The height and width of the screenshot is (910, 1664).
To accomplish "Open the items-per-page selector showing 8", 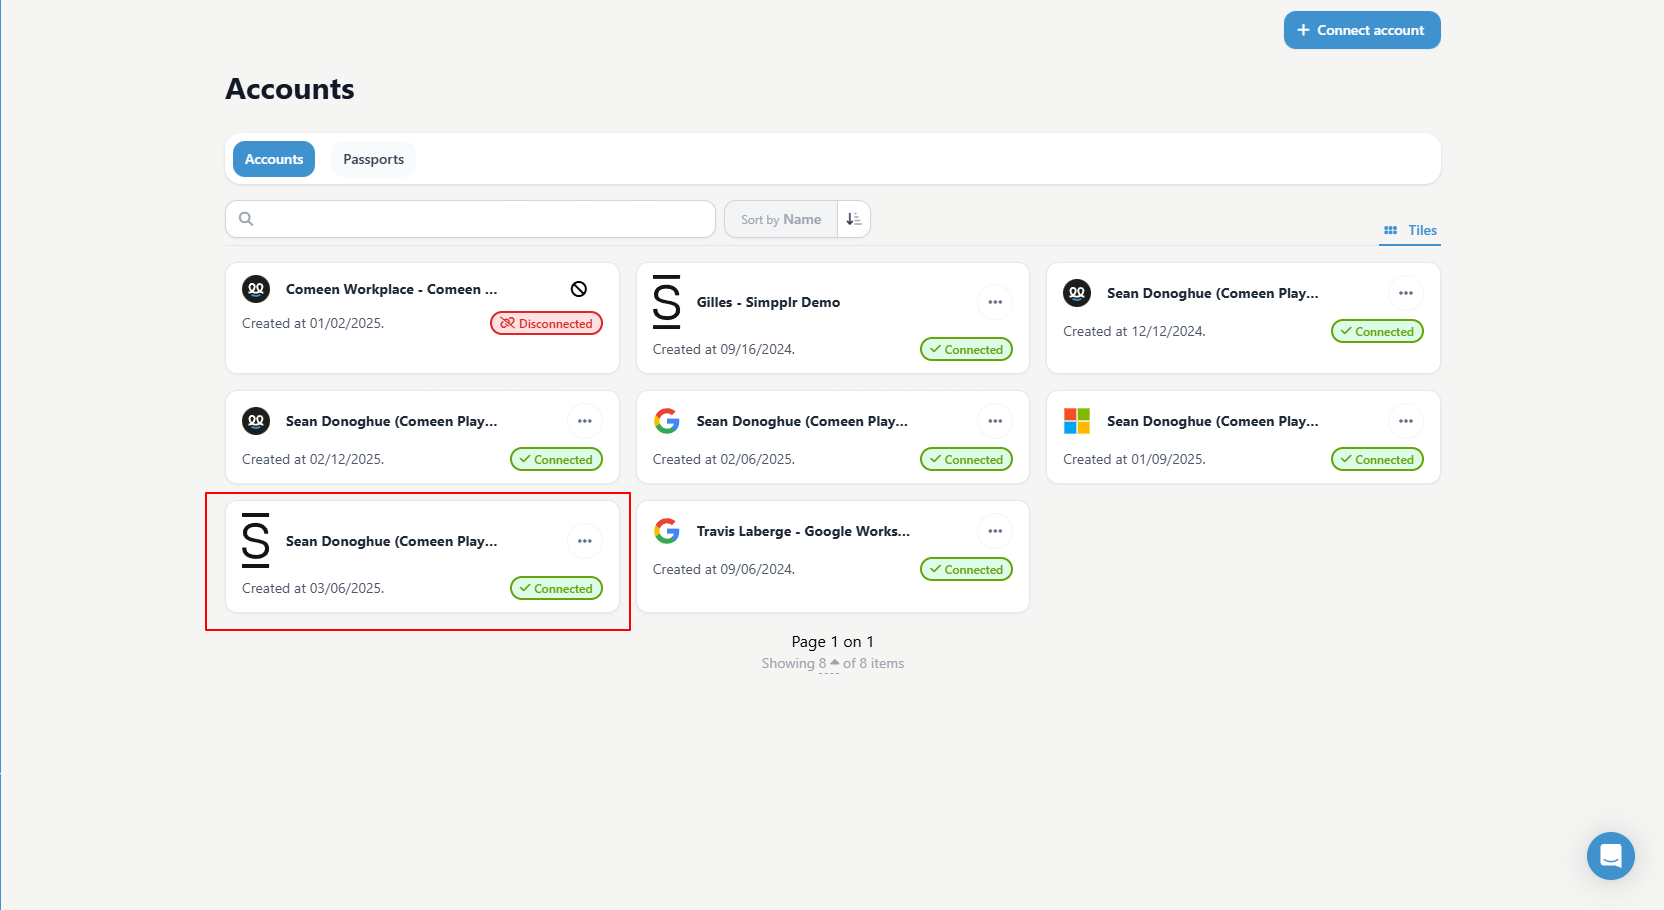I will (828, 664).
